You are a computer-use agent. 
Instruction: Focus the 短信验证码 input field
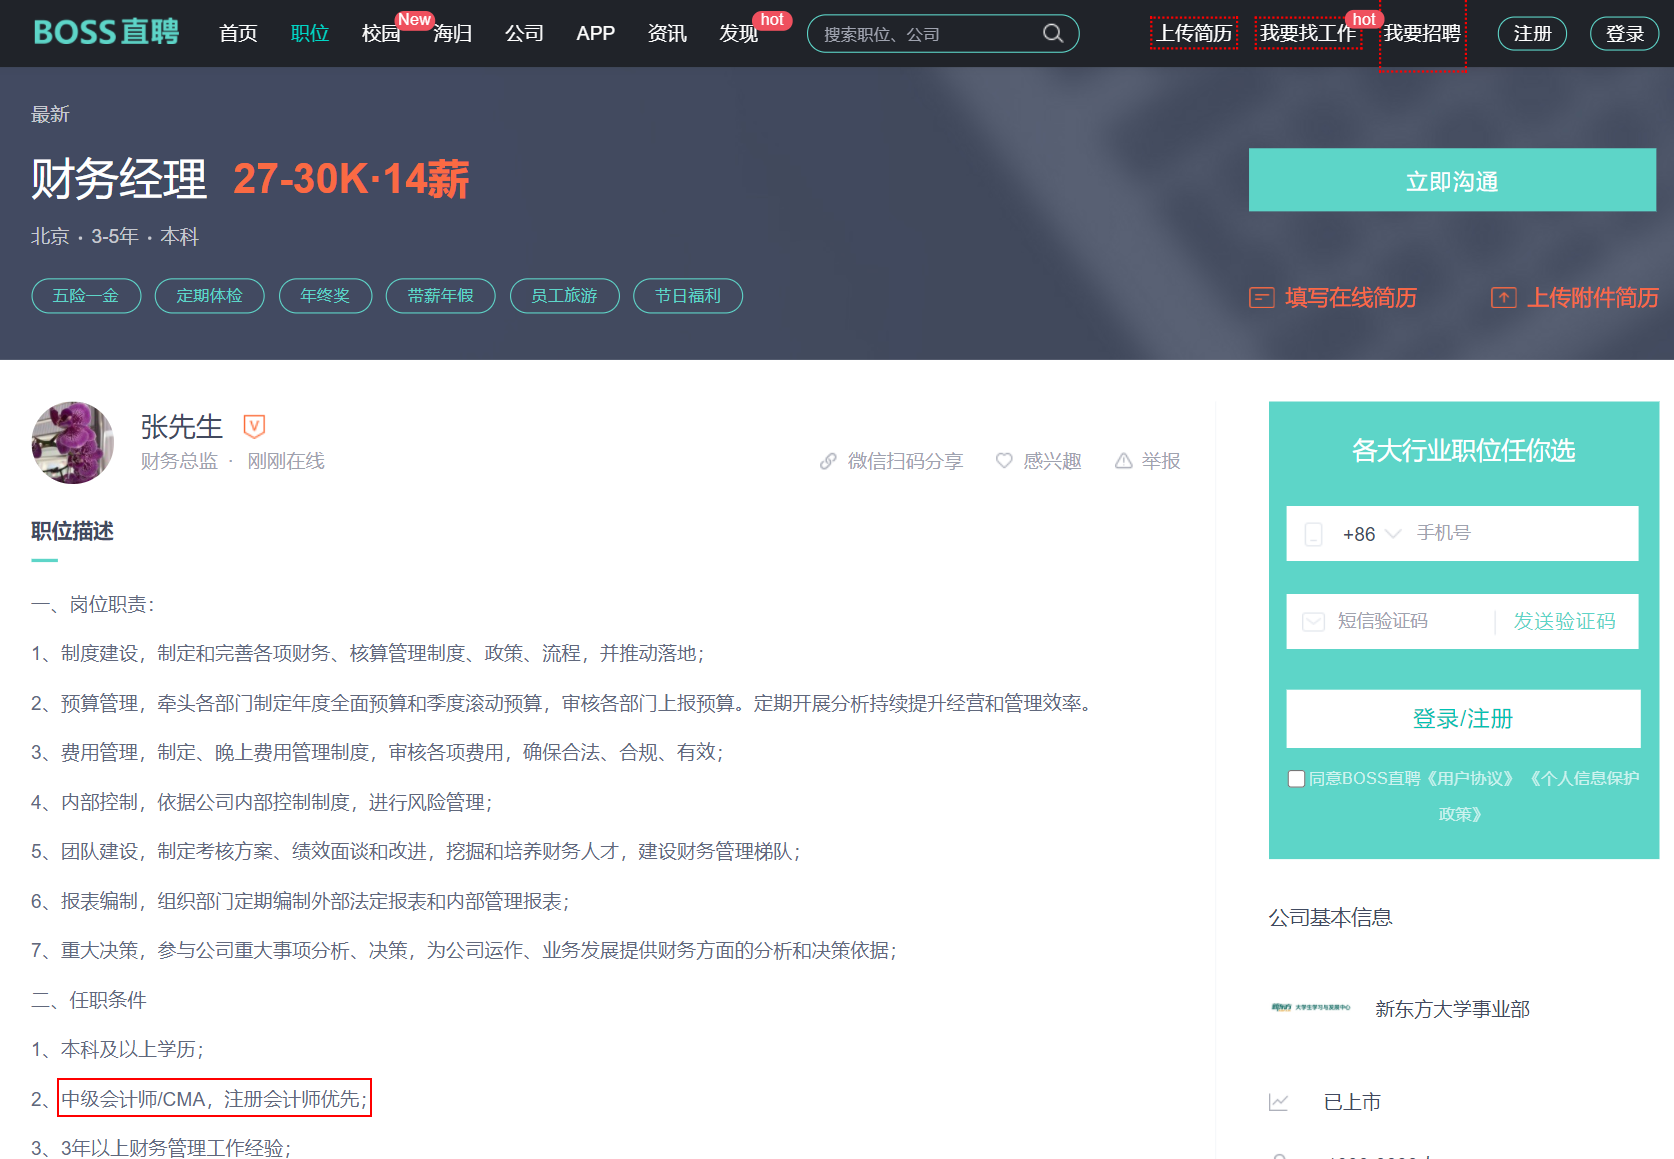click(x=1410, y=621)
